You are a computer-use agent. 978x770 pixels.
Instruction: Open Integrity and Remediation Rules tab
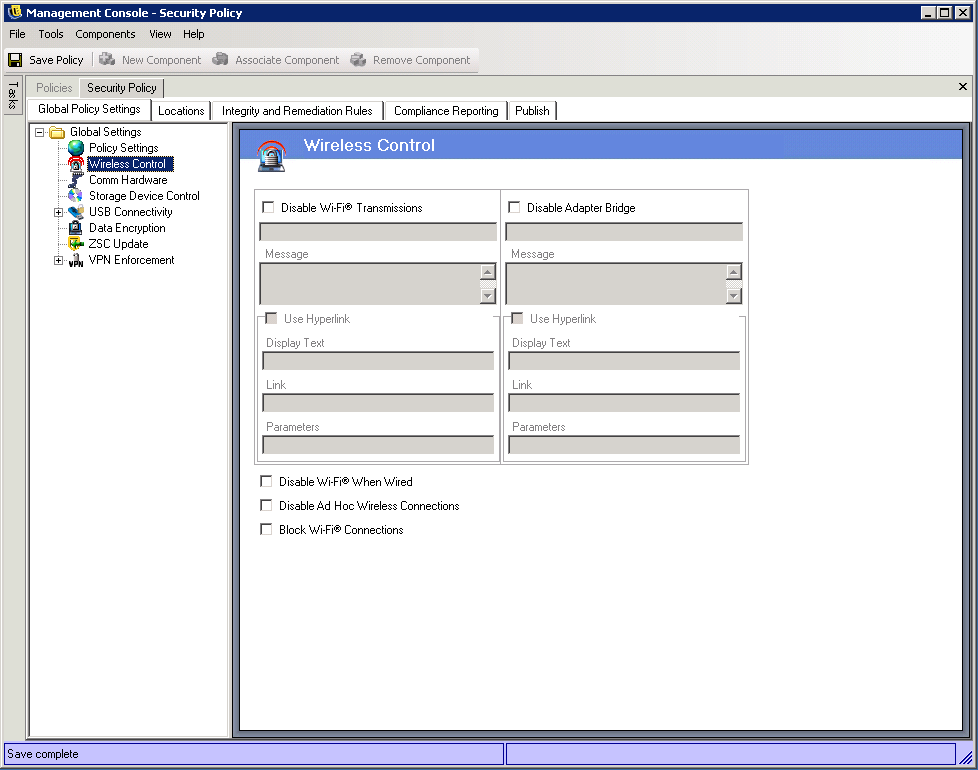pos(297,111)
